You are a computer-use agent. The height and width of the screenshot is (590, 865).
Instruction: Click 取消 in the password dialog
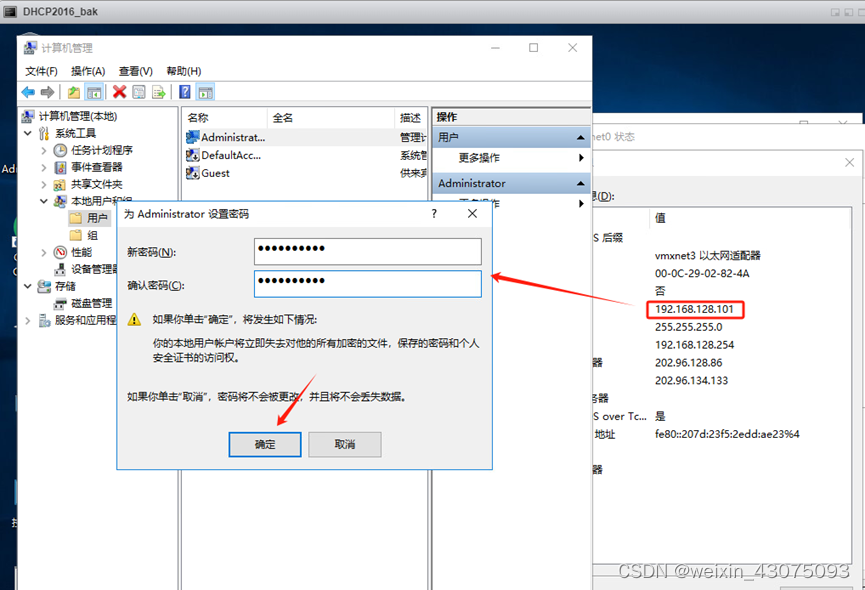(x=345, y=444)
